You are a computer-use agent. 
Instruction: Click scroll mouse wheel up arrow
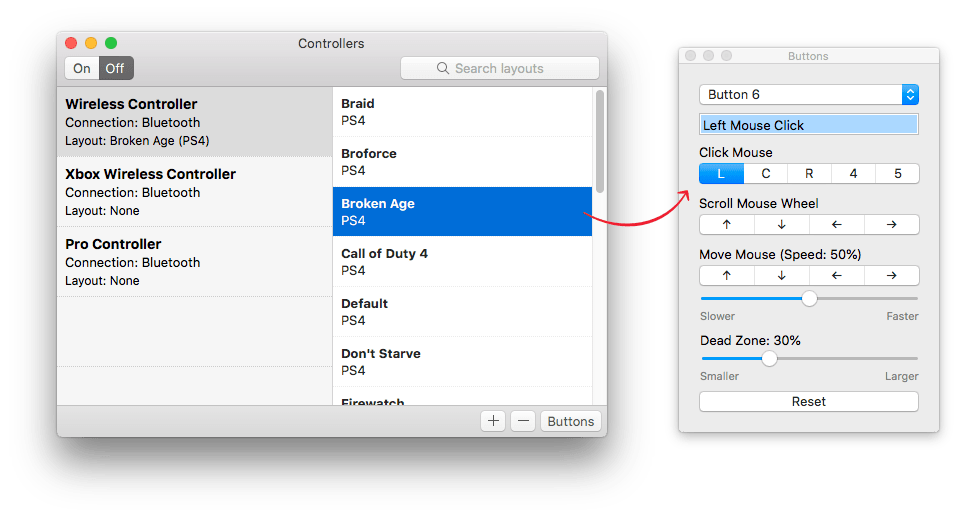click(727, 224)
